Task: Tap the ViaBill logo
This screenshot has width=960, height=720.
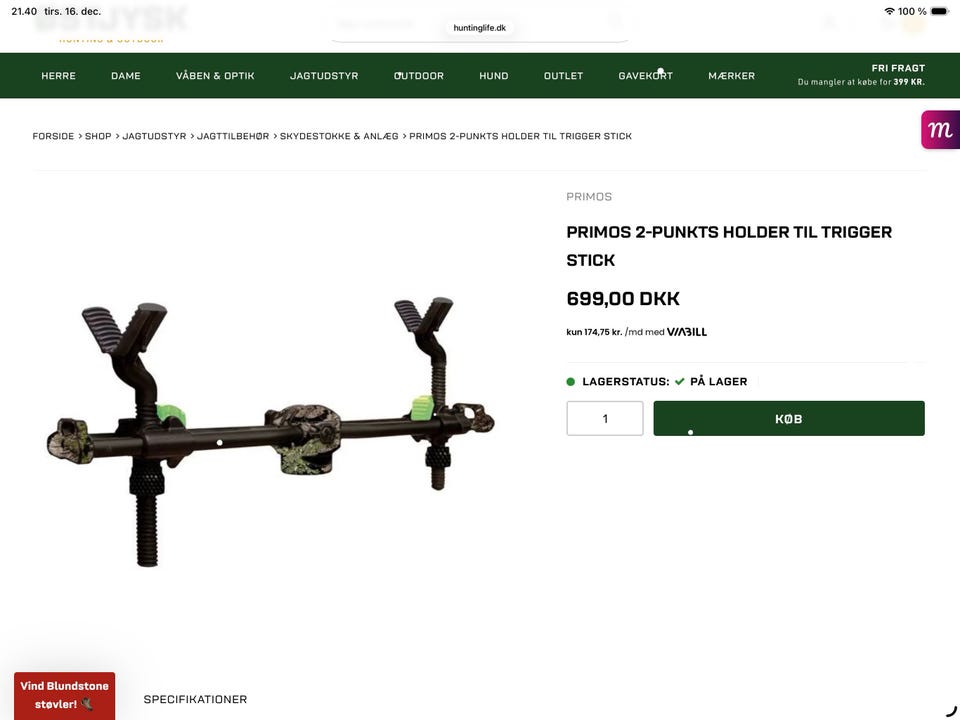Action: (x=686, y=332)
